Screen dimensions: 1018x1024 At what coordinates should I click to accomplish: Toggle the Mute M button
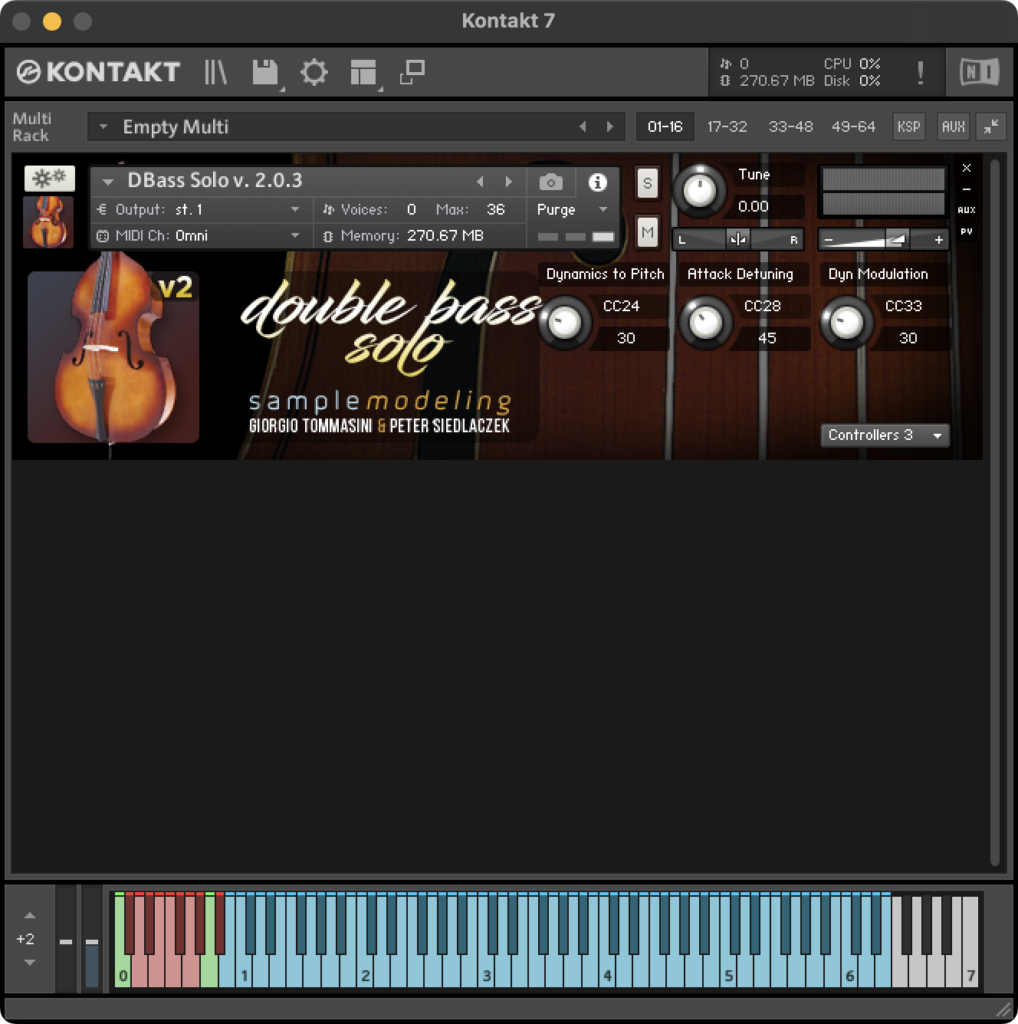click(647, 232)
